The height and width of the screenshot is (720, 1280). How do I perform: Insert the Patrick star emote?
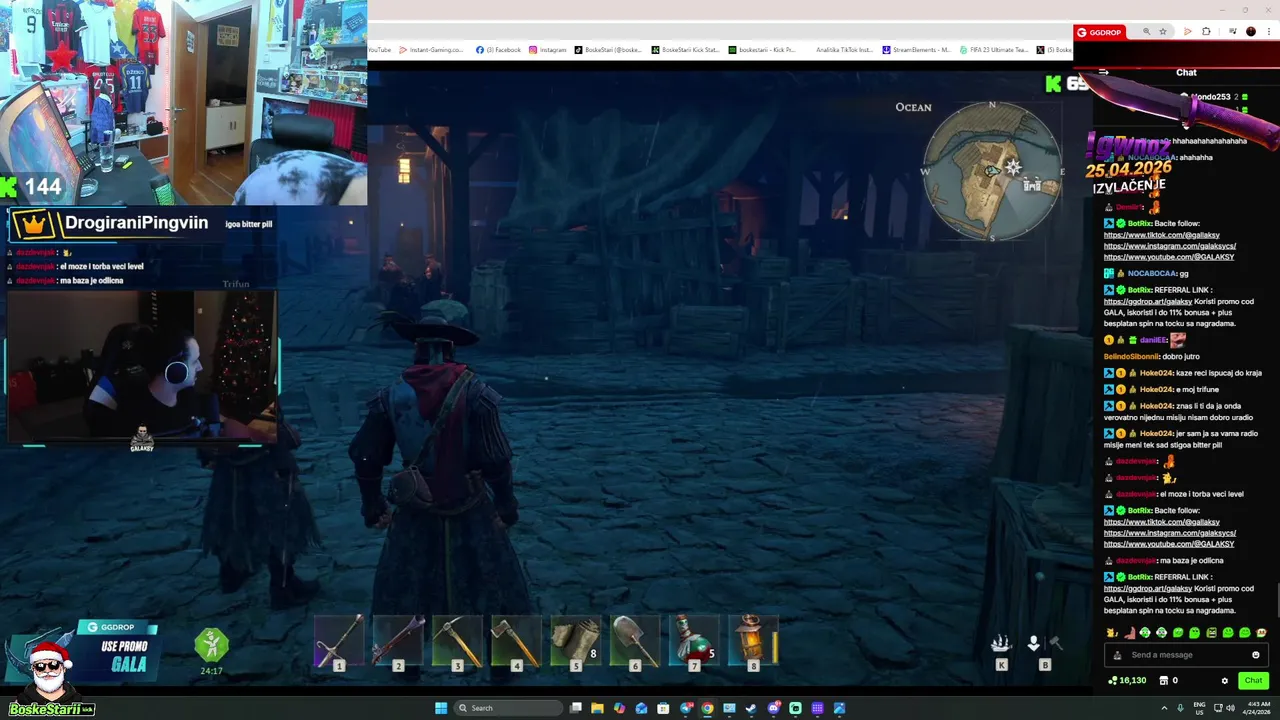pyautogui.click(x=1129, y=633)
